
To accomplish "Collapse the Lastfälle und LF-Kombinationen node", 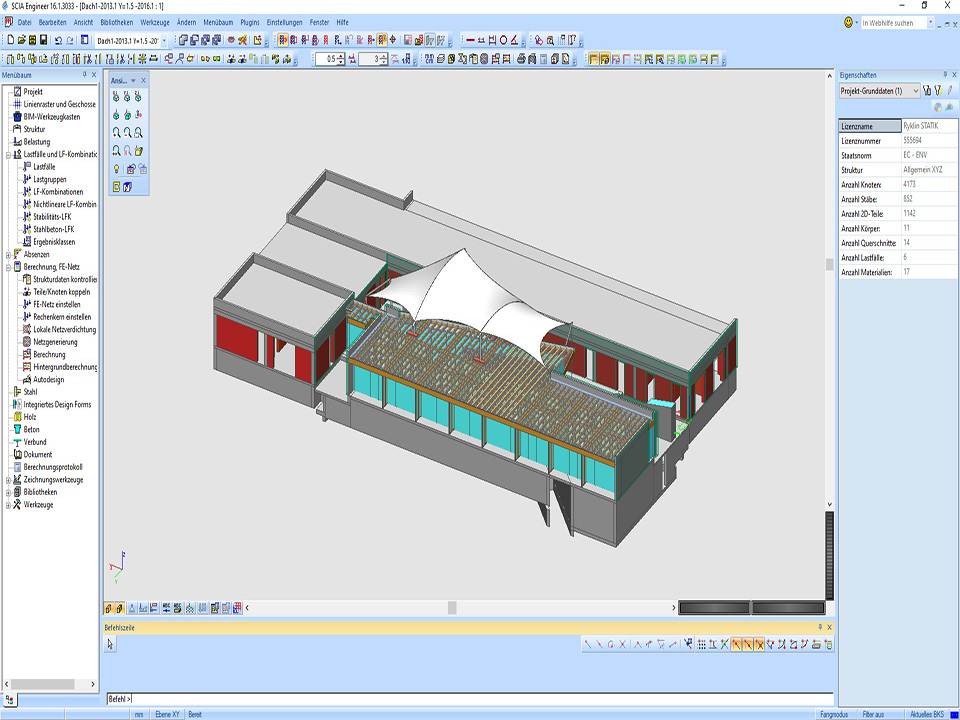I will 8,154.
